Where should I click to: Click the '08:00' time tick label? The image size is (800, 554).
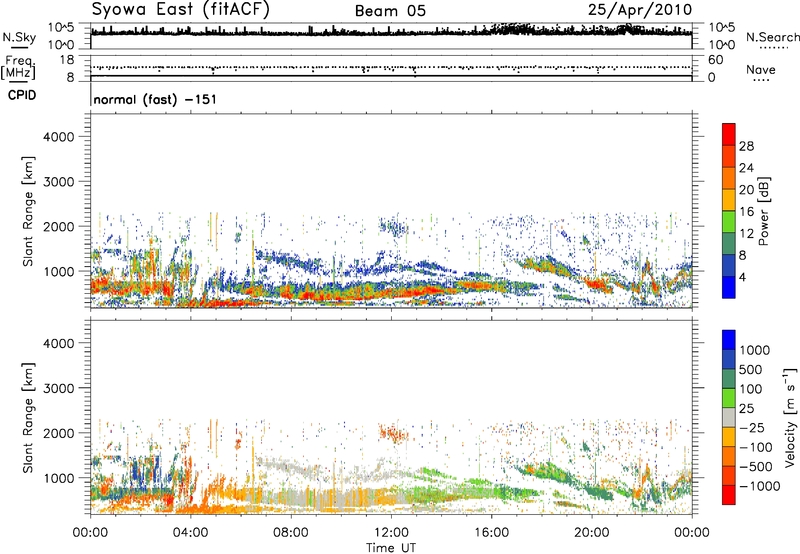(x=291, y=533)
